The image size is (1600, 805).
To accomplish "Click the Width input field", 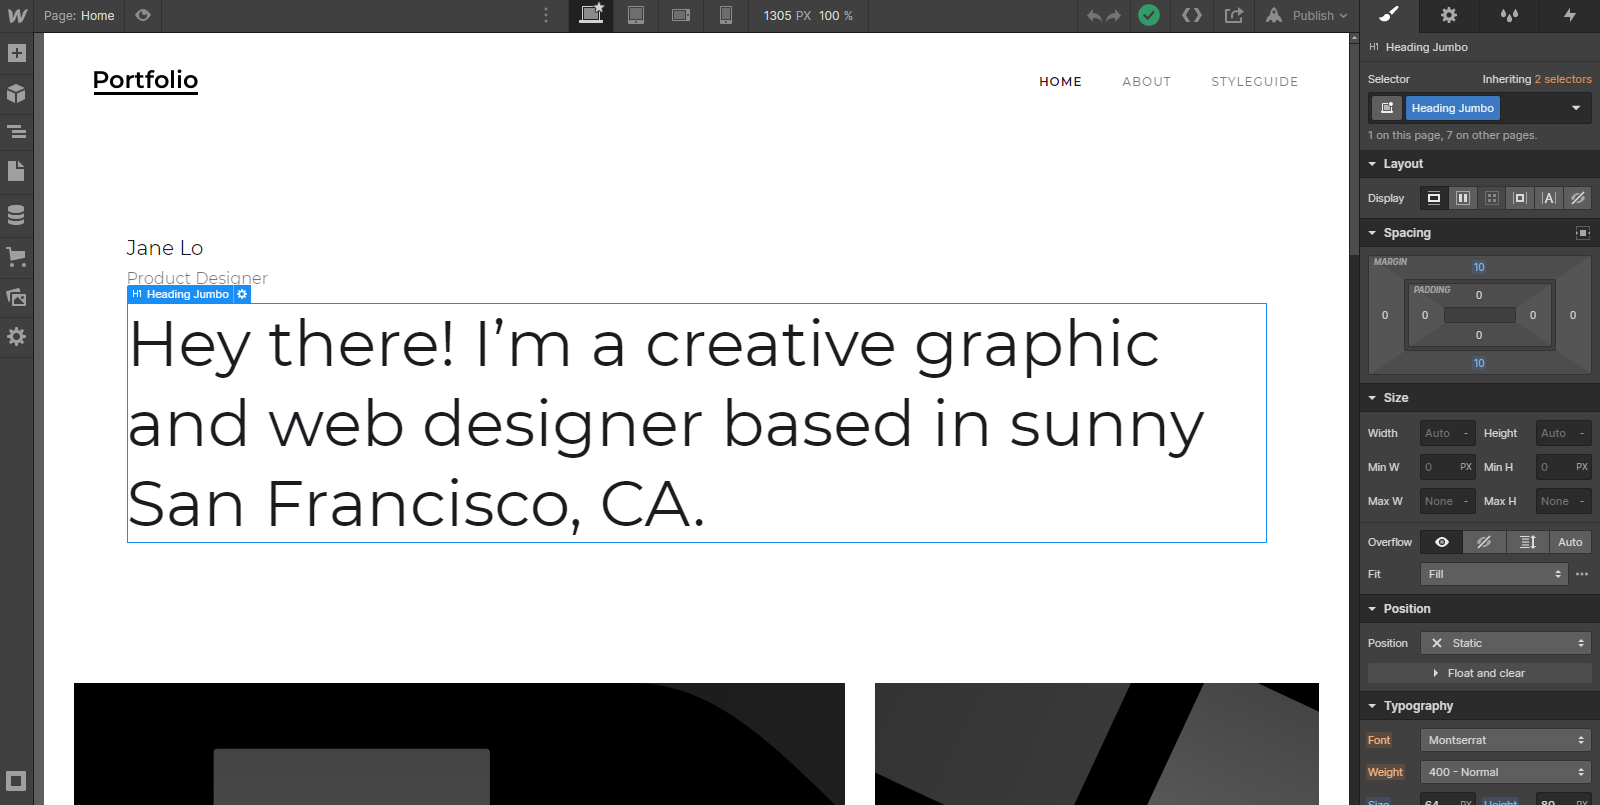I will coord(1448,433).
